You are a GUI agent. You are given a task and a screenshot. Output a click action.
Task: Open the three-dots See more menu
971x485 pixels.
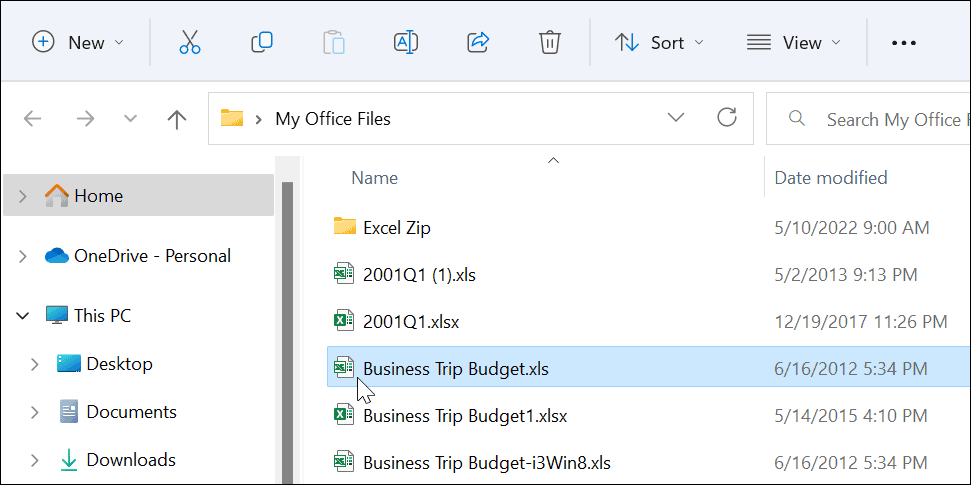(x=903, y=43)
